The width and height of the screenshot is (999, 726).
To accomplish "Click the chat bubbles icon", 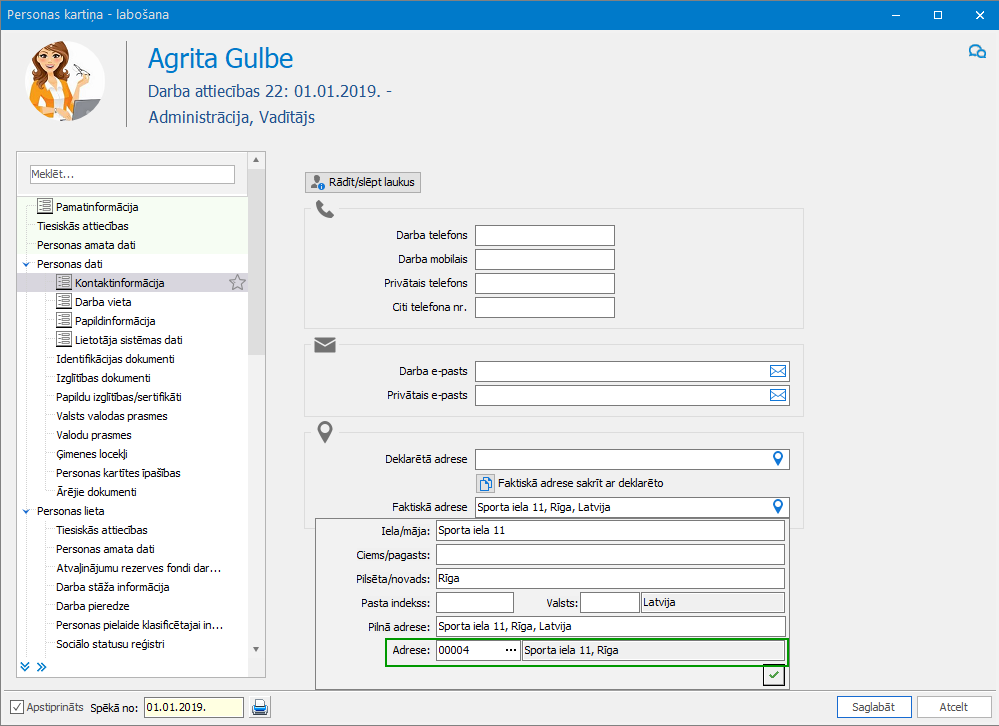I will (977, 52).
